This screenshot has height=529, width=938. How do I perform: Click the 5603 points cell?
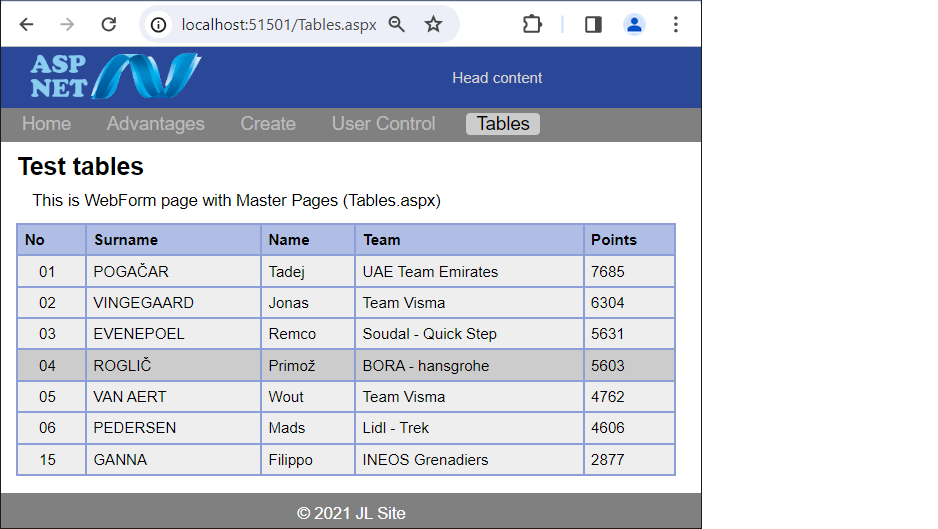point(629,366)
